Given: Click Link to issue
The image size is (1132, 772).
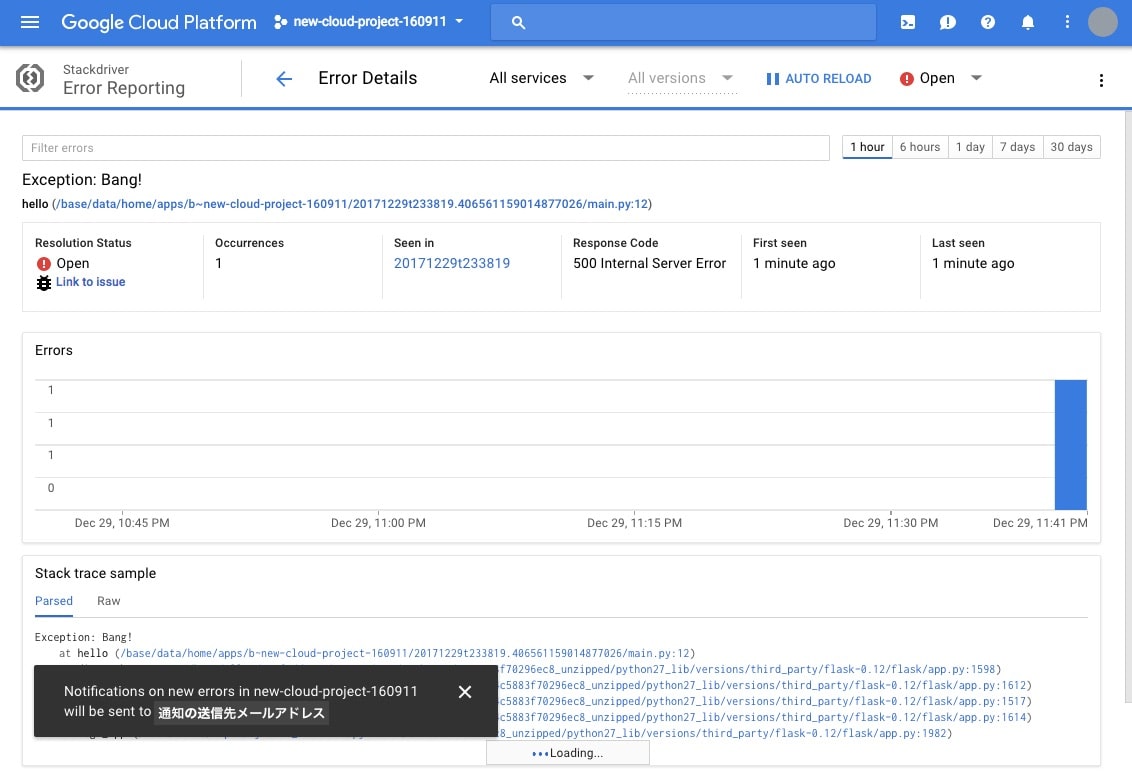Looking at the screenshot, I should pos(91,282).
